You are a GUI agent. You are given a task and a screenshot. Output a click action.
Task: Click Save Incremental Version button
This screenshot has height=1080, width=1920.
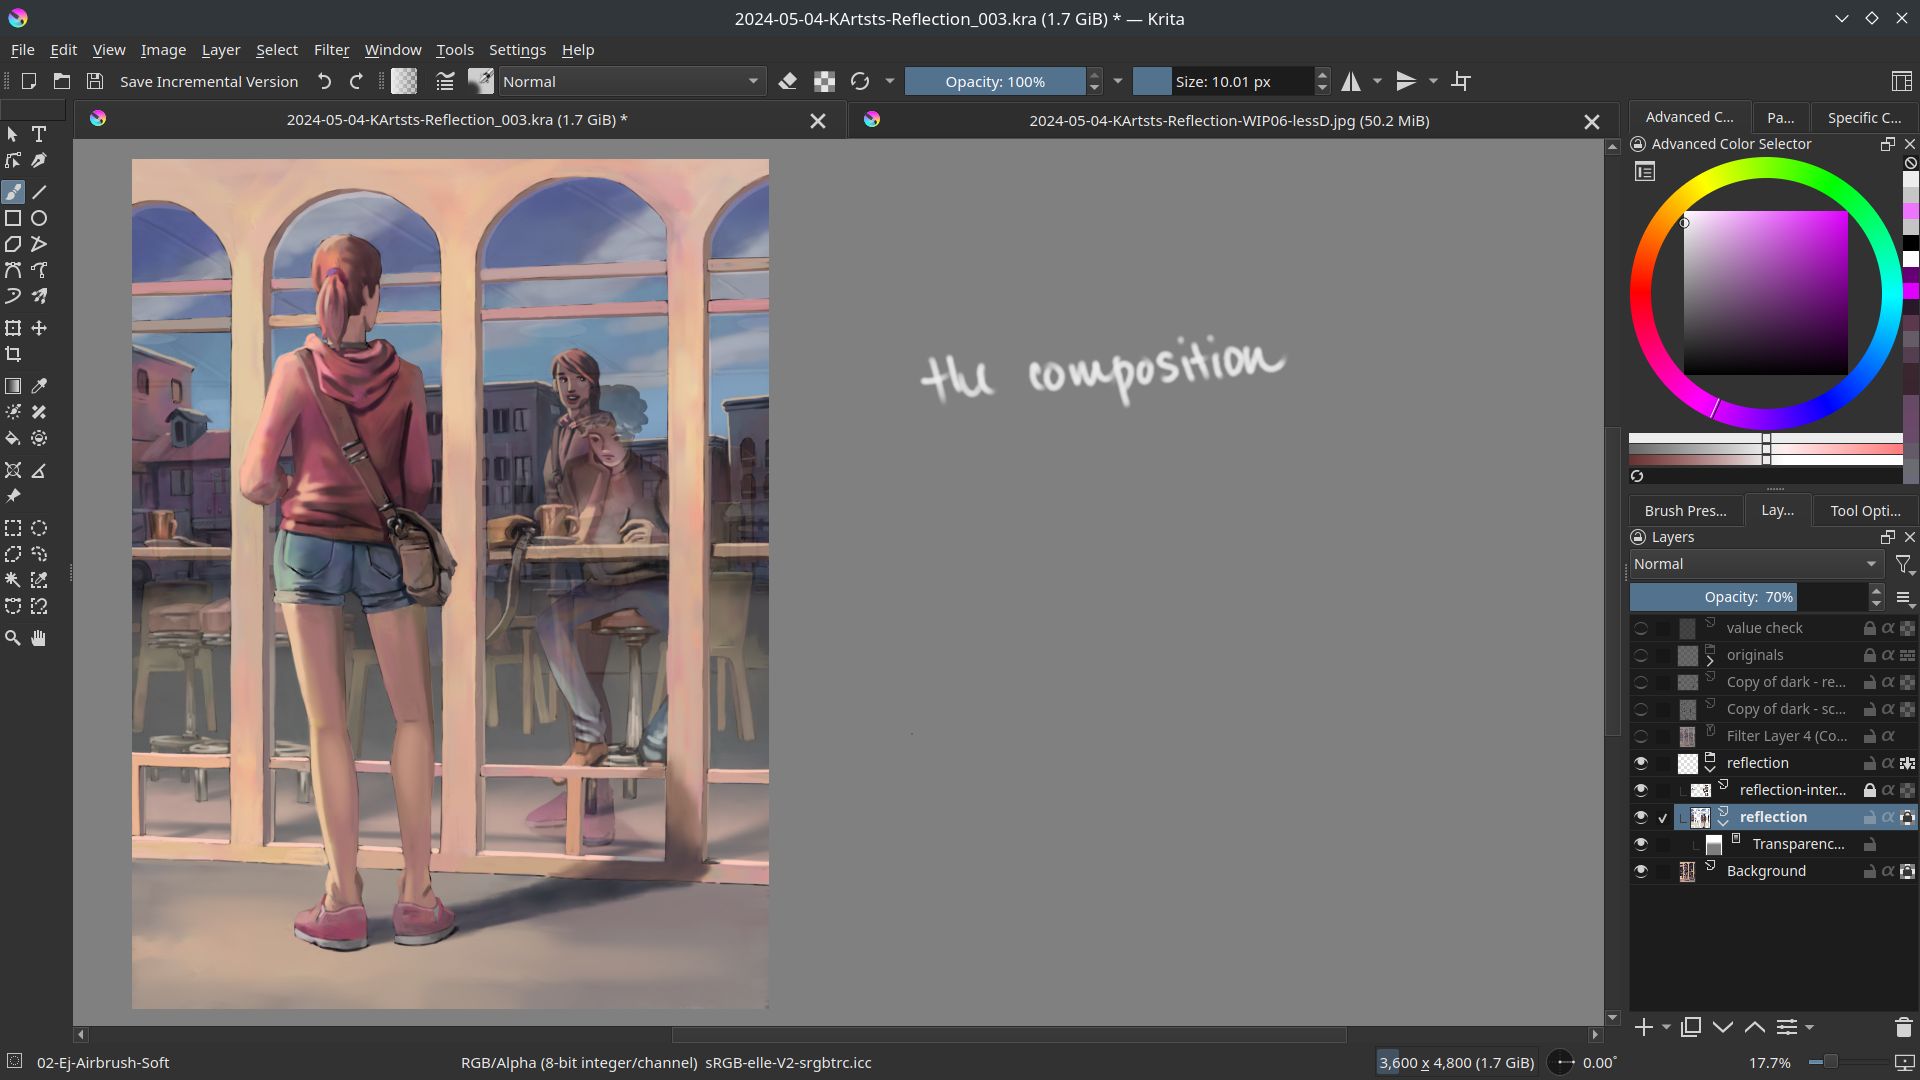pos(209,82)
